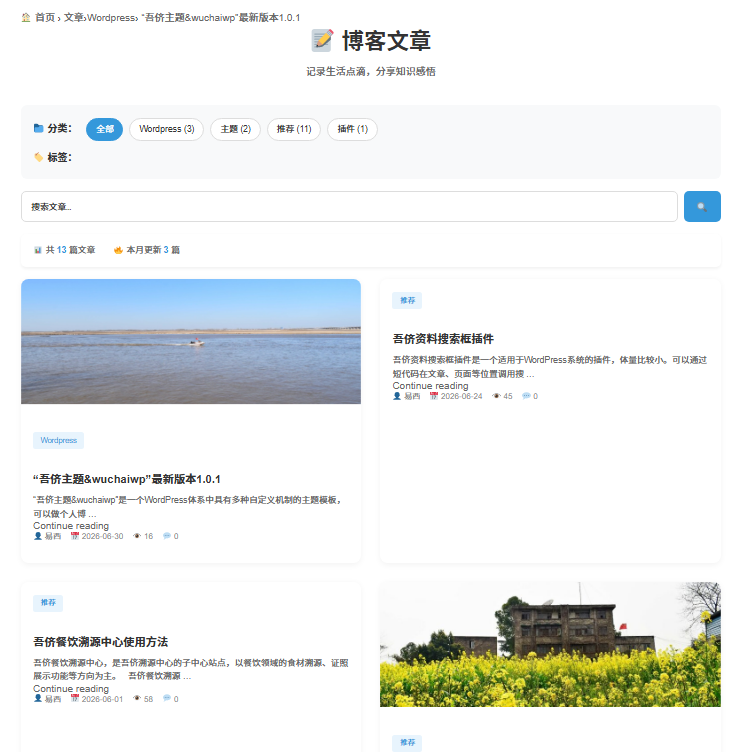Click the home icon in breadcrumb

26,18
